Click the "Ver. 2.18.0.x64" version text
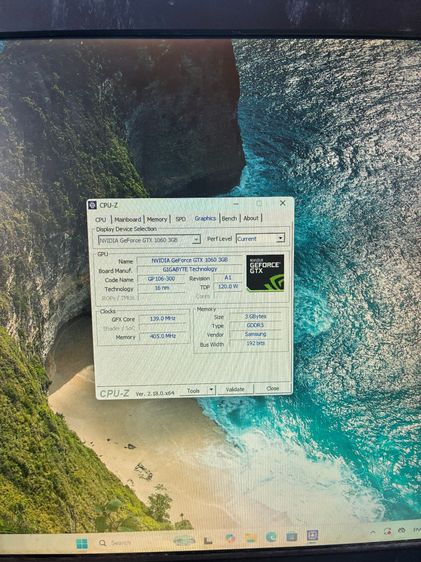 pos(155,393)
